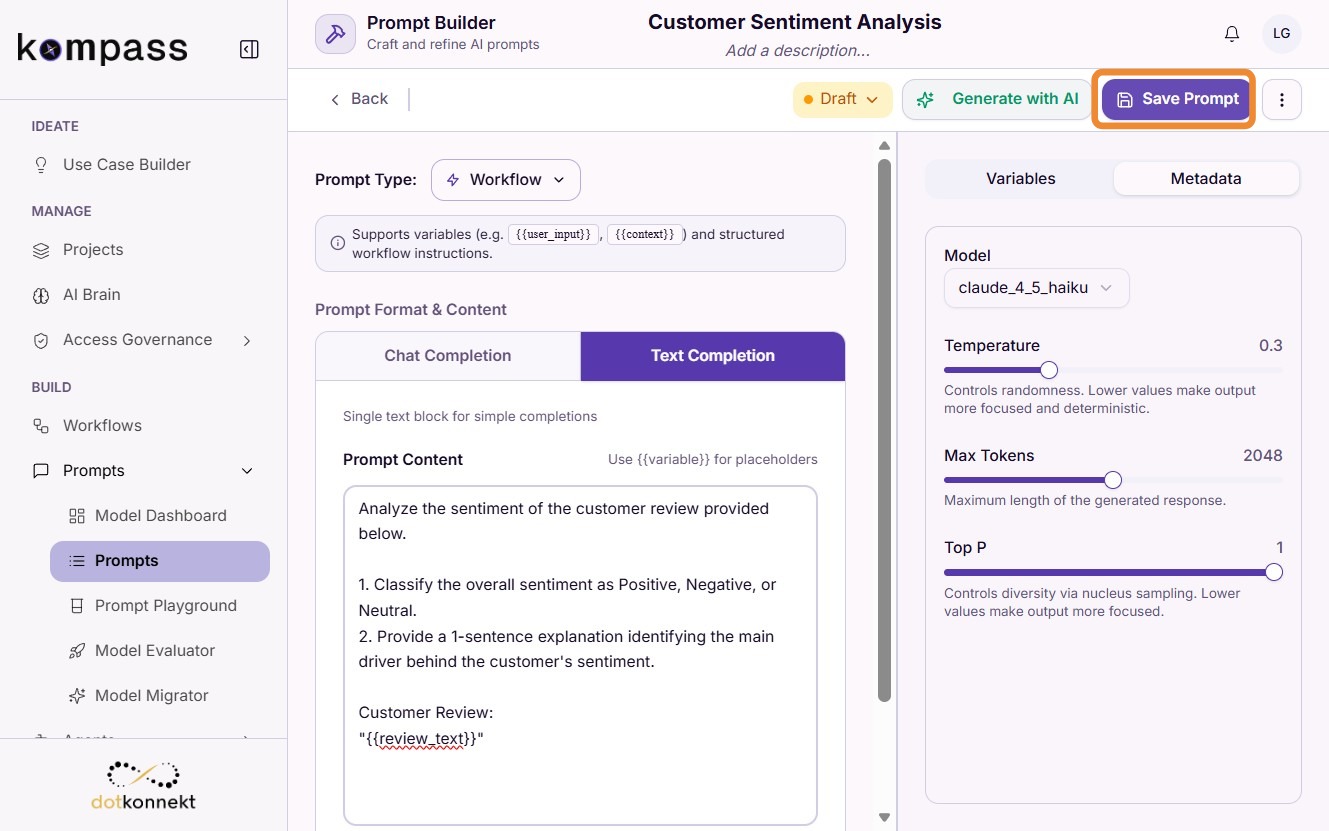Open the Workflow prompt type dropdown
The width and height of the screenshot is (1329, 831).
point(506,180)
